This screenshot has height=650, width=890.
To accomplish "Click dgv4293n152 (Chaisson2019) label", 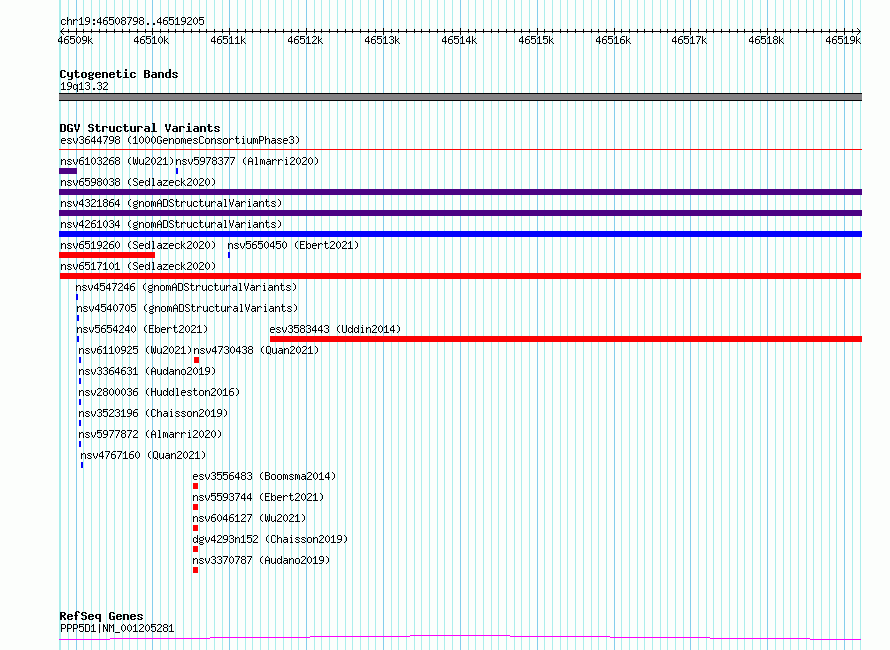I will point(270,539).
